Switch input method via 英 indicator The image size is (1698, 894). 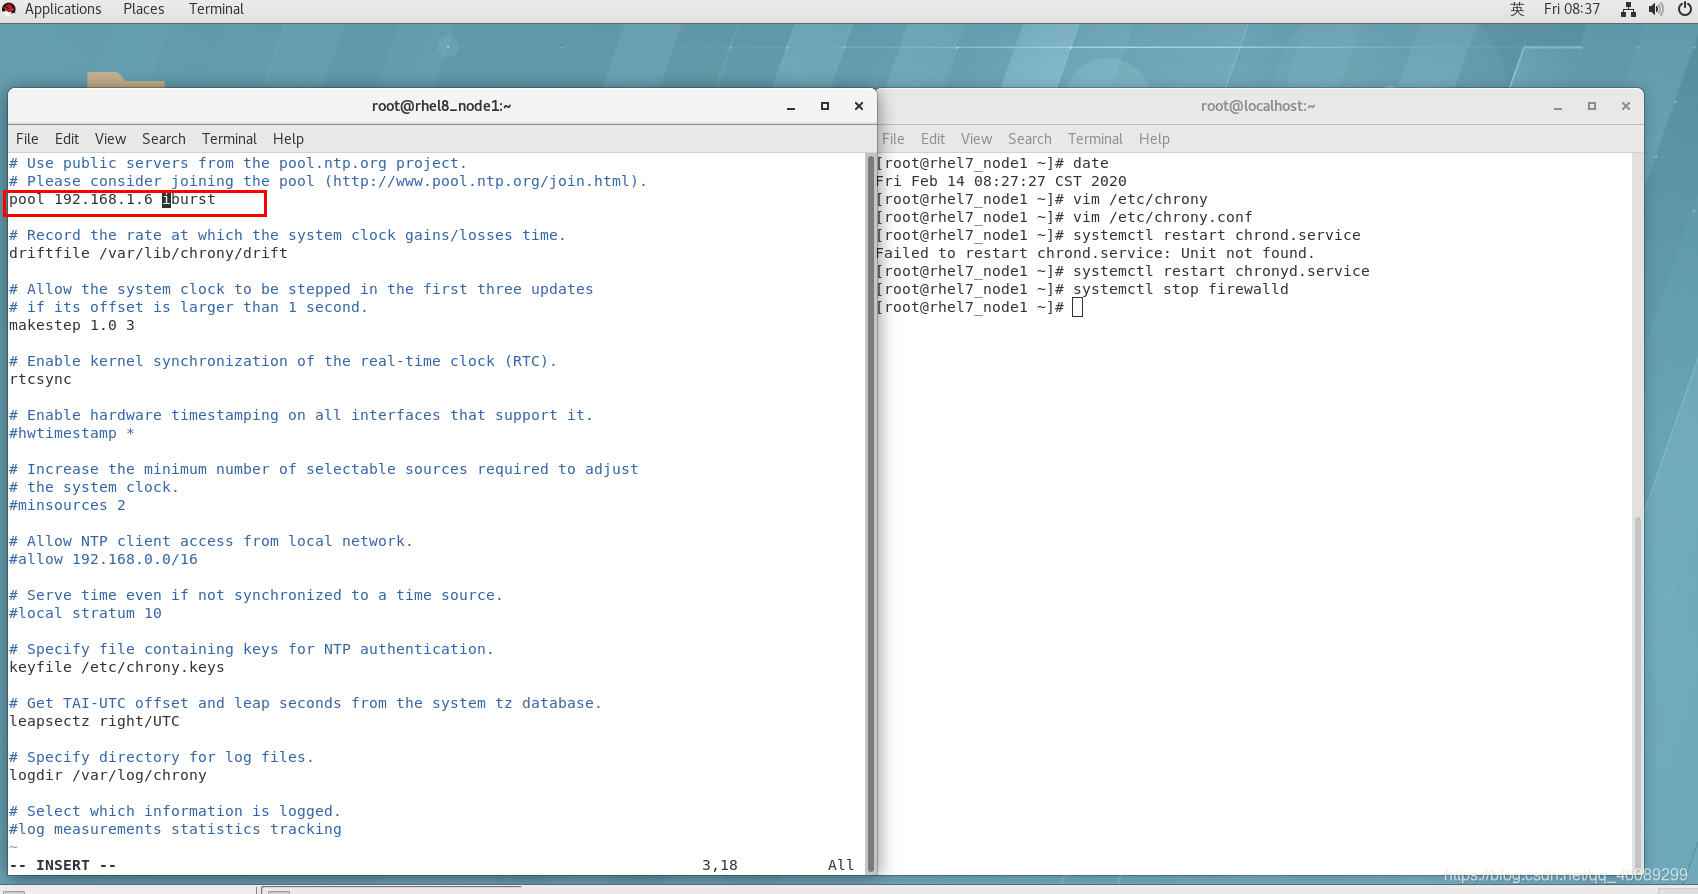point(1517,9)
